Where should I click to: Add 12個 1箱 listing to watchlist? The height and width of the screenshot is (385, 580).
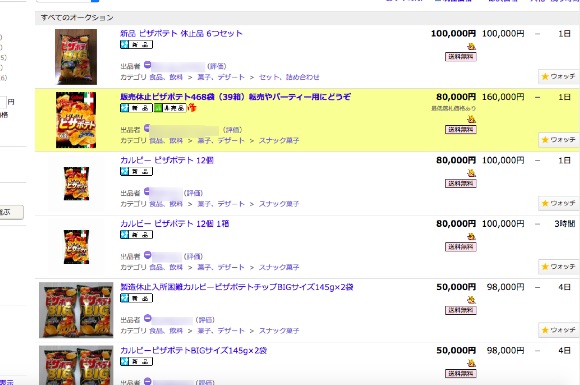tap(558, 266)
